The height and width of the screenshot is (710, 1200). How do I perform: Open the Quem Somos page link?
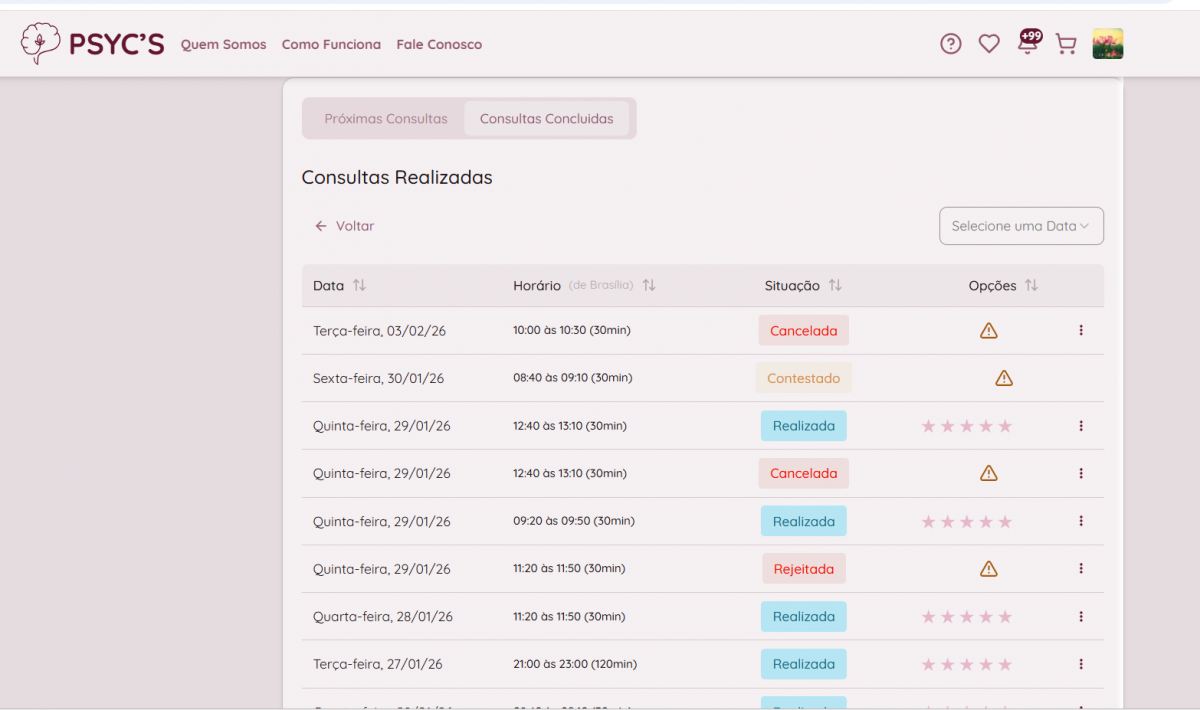[x=223, y=45]
